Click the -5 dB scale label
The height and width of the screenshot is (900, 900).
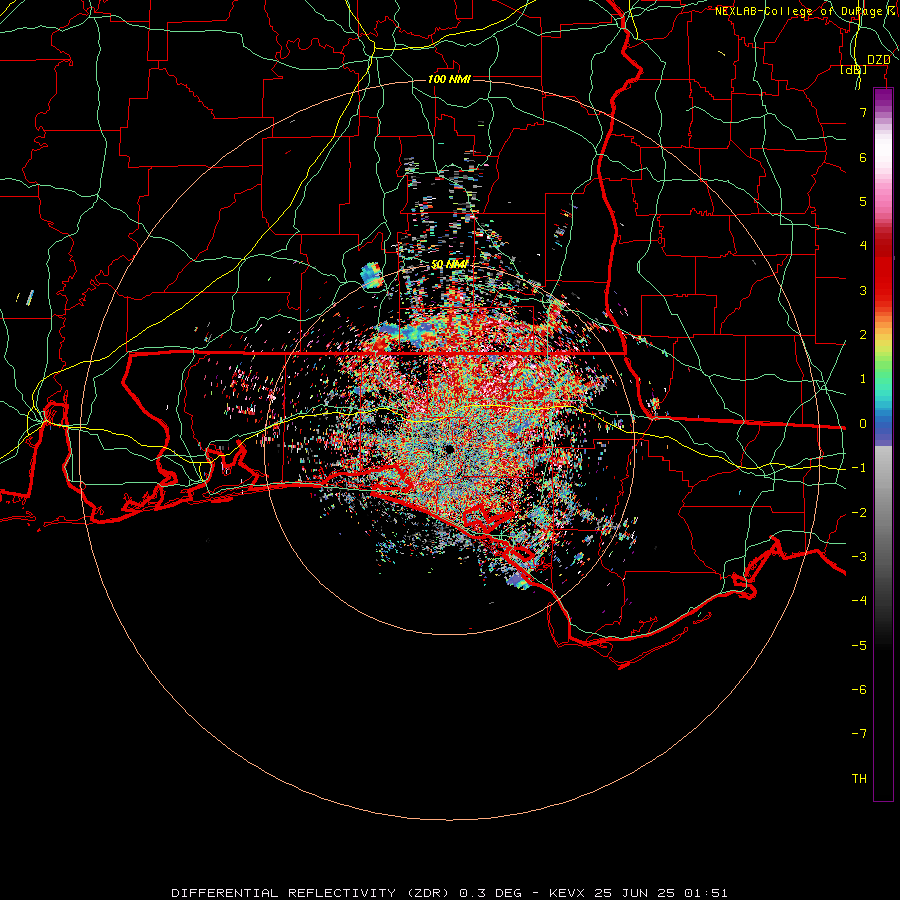pyautogui.click(x=859, y=646)
